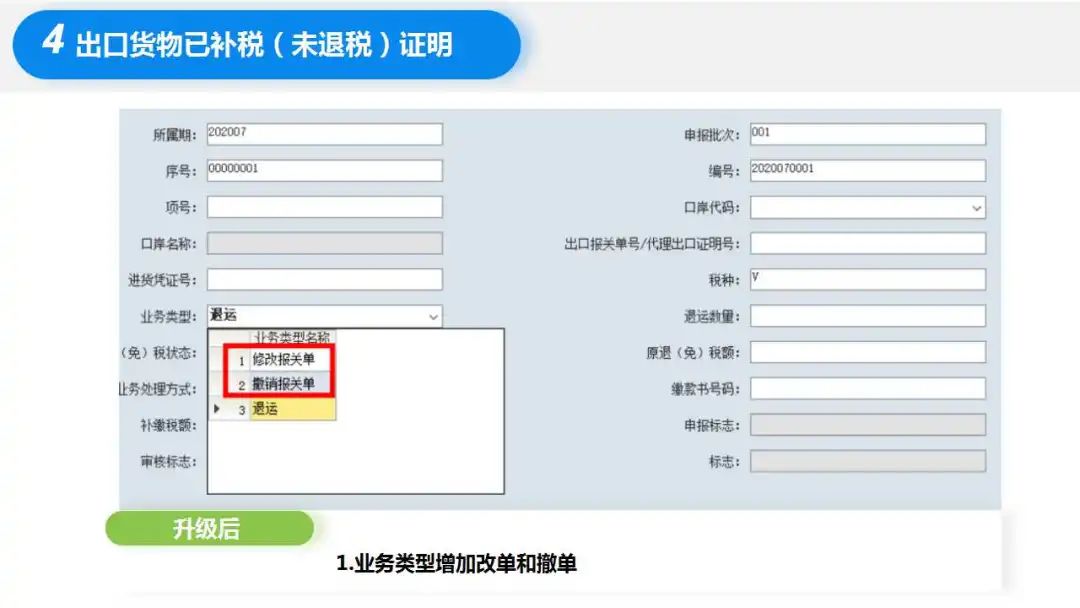Focus the 退运数量 field
Image resolution: width=1080 pixels, height=608 pixels.
(868, 316)
